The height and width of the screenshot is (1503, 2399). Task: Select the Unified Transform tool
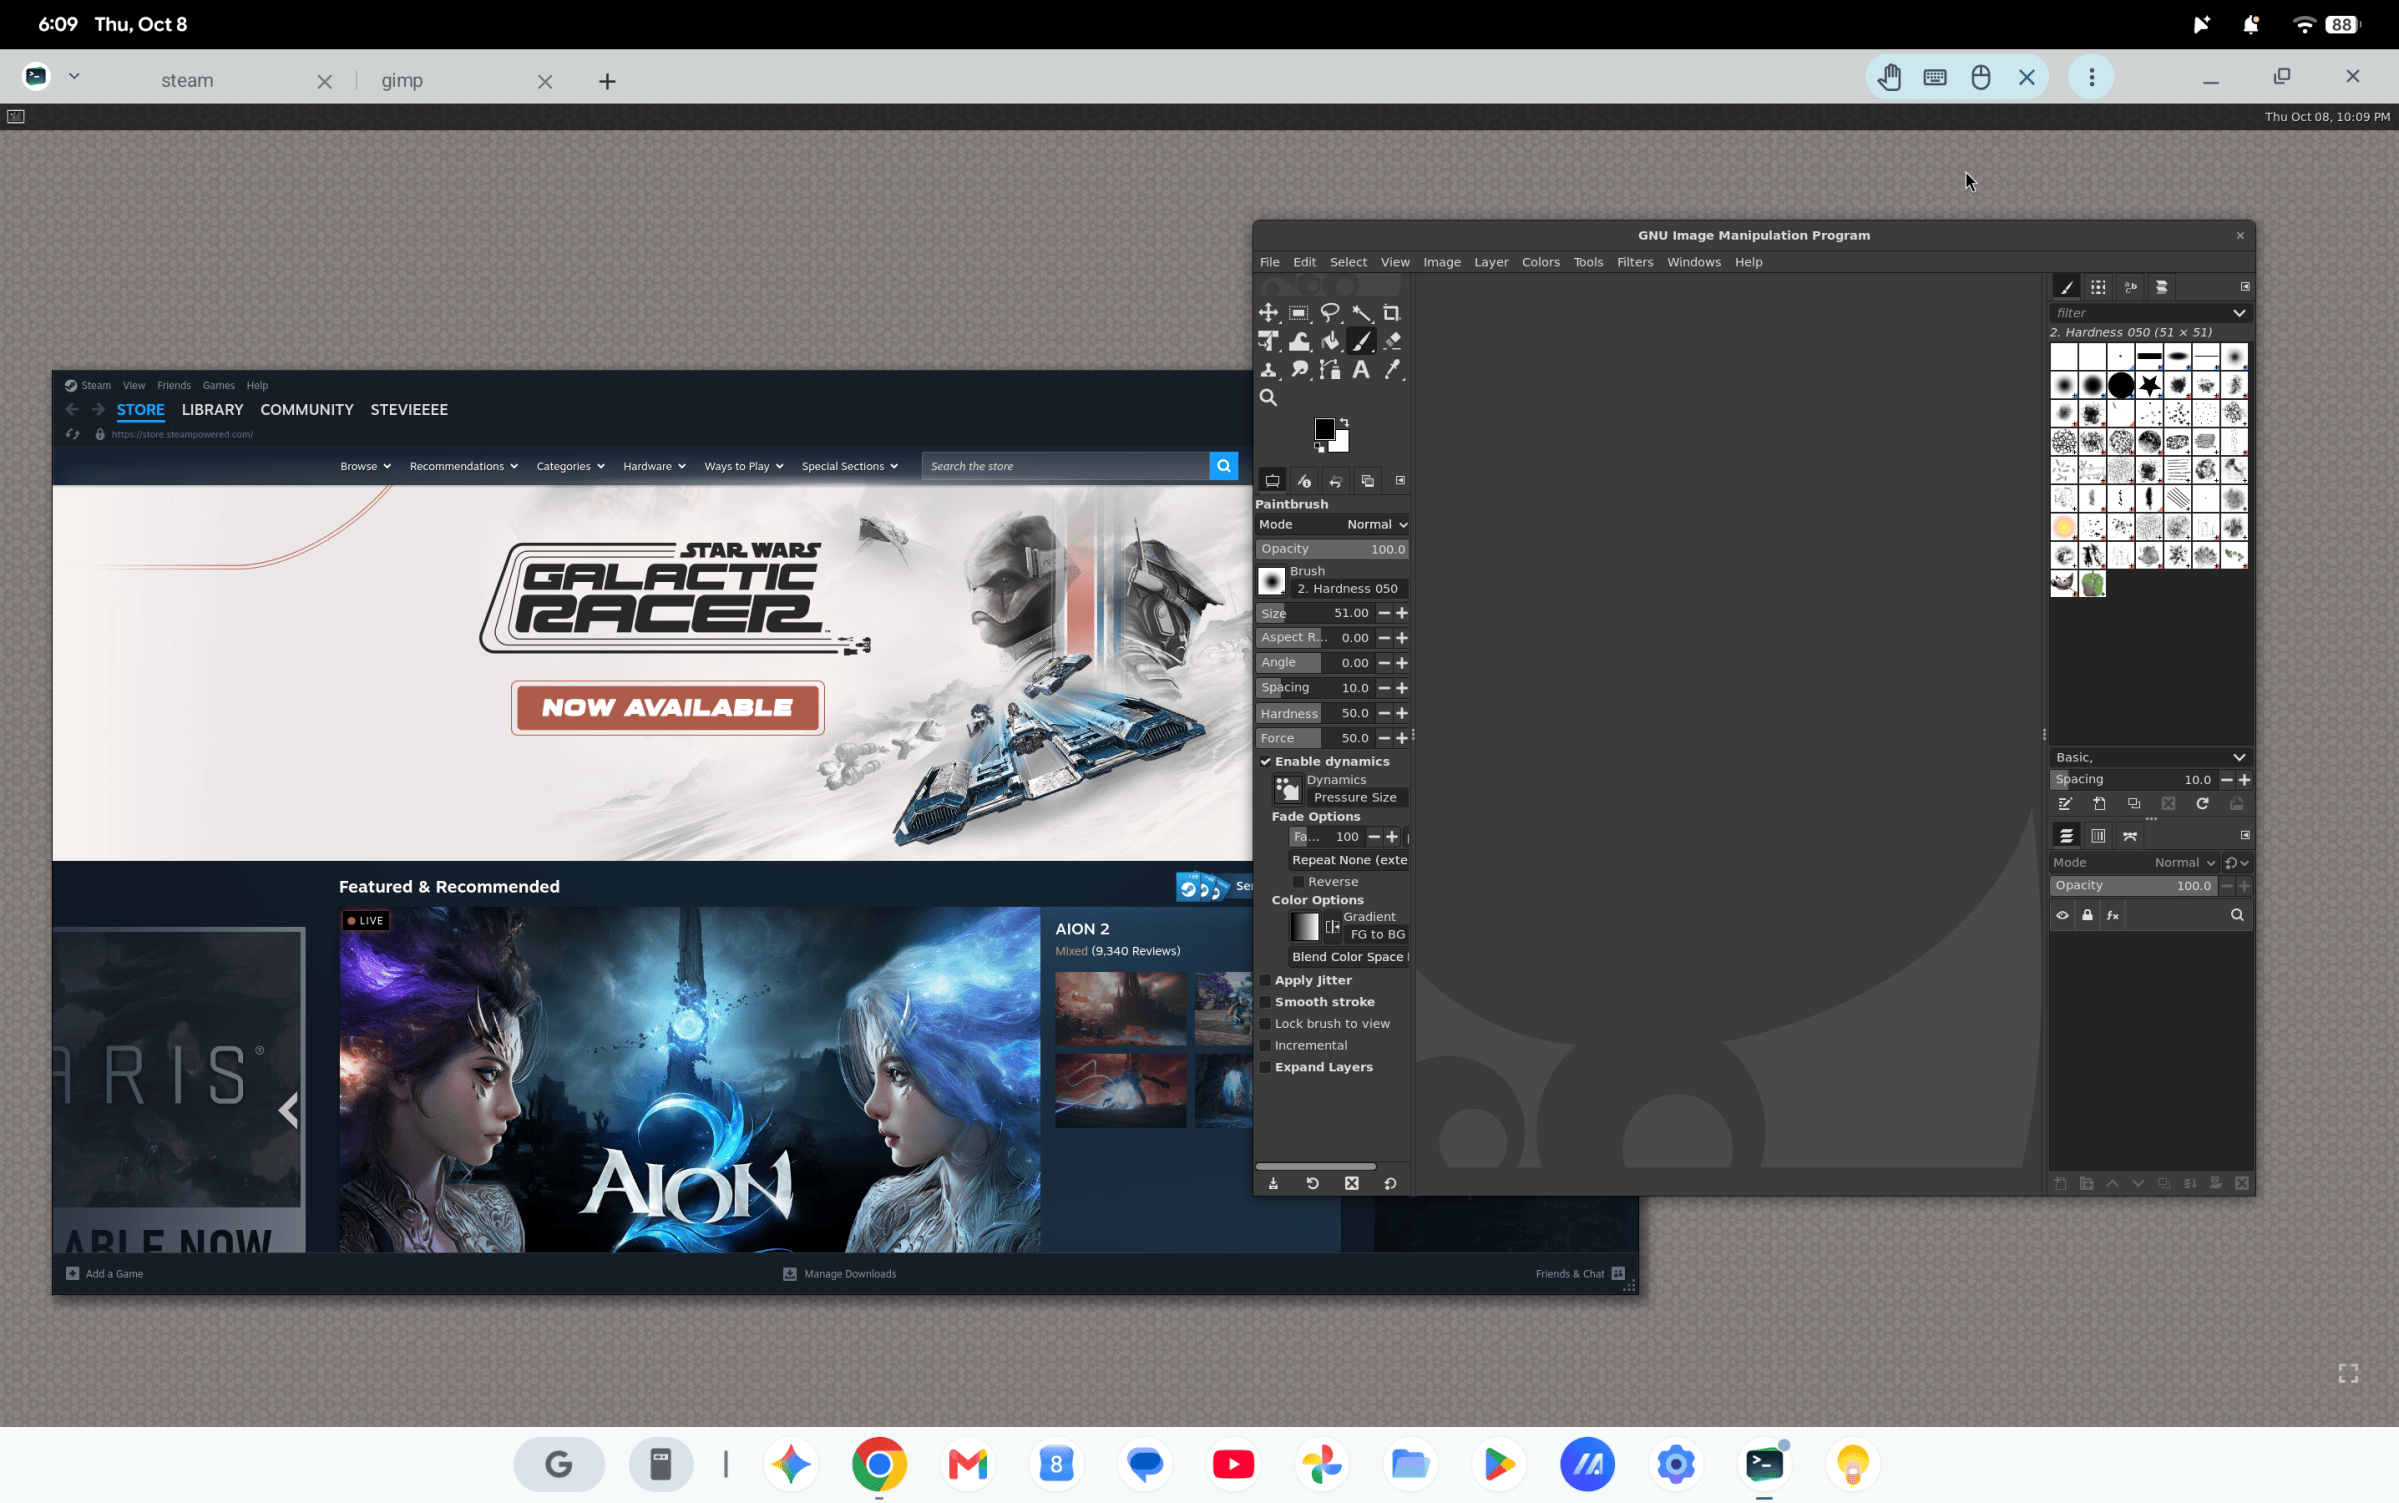(1268, 342)
